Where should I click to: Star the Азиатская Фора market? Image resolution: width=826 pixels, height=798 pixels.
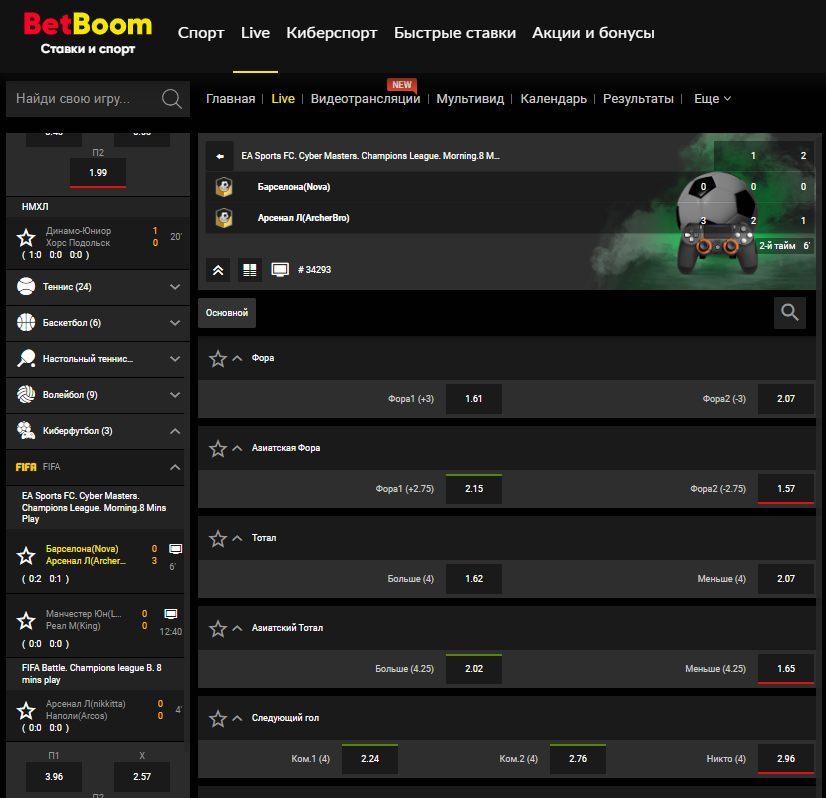coord(218,449)
